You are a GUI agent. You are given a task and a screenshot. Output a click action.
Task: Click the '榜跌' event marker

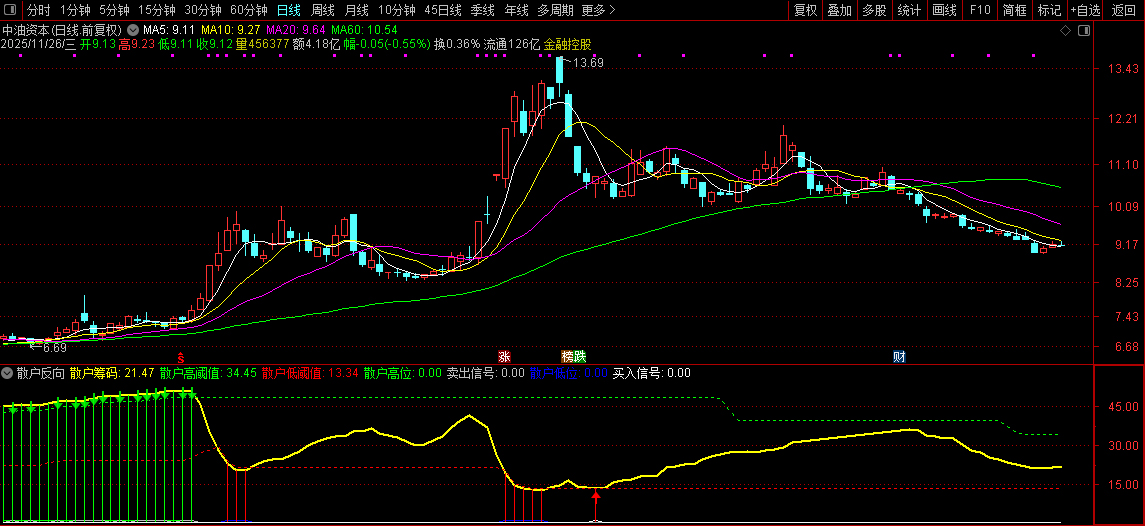573,356
